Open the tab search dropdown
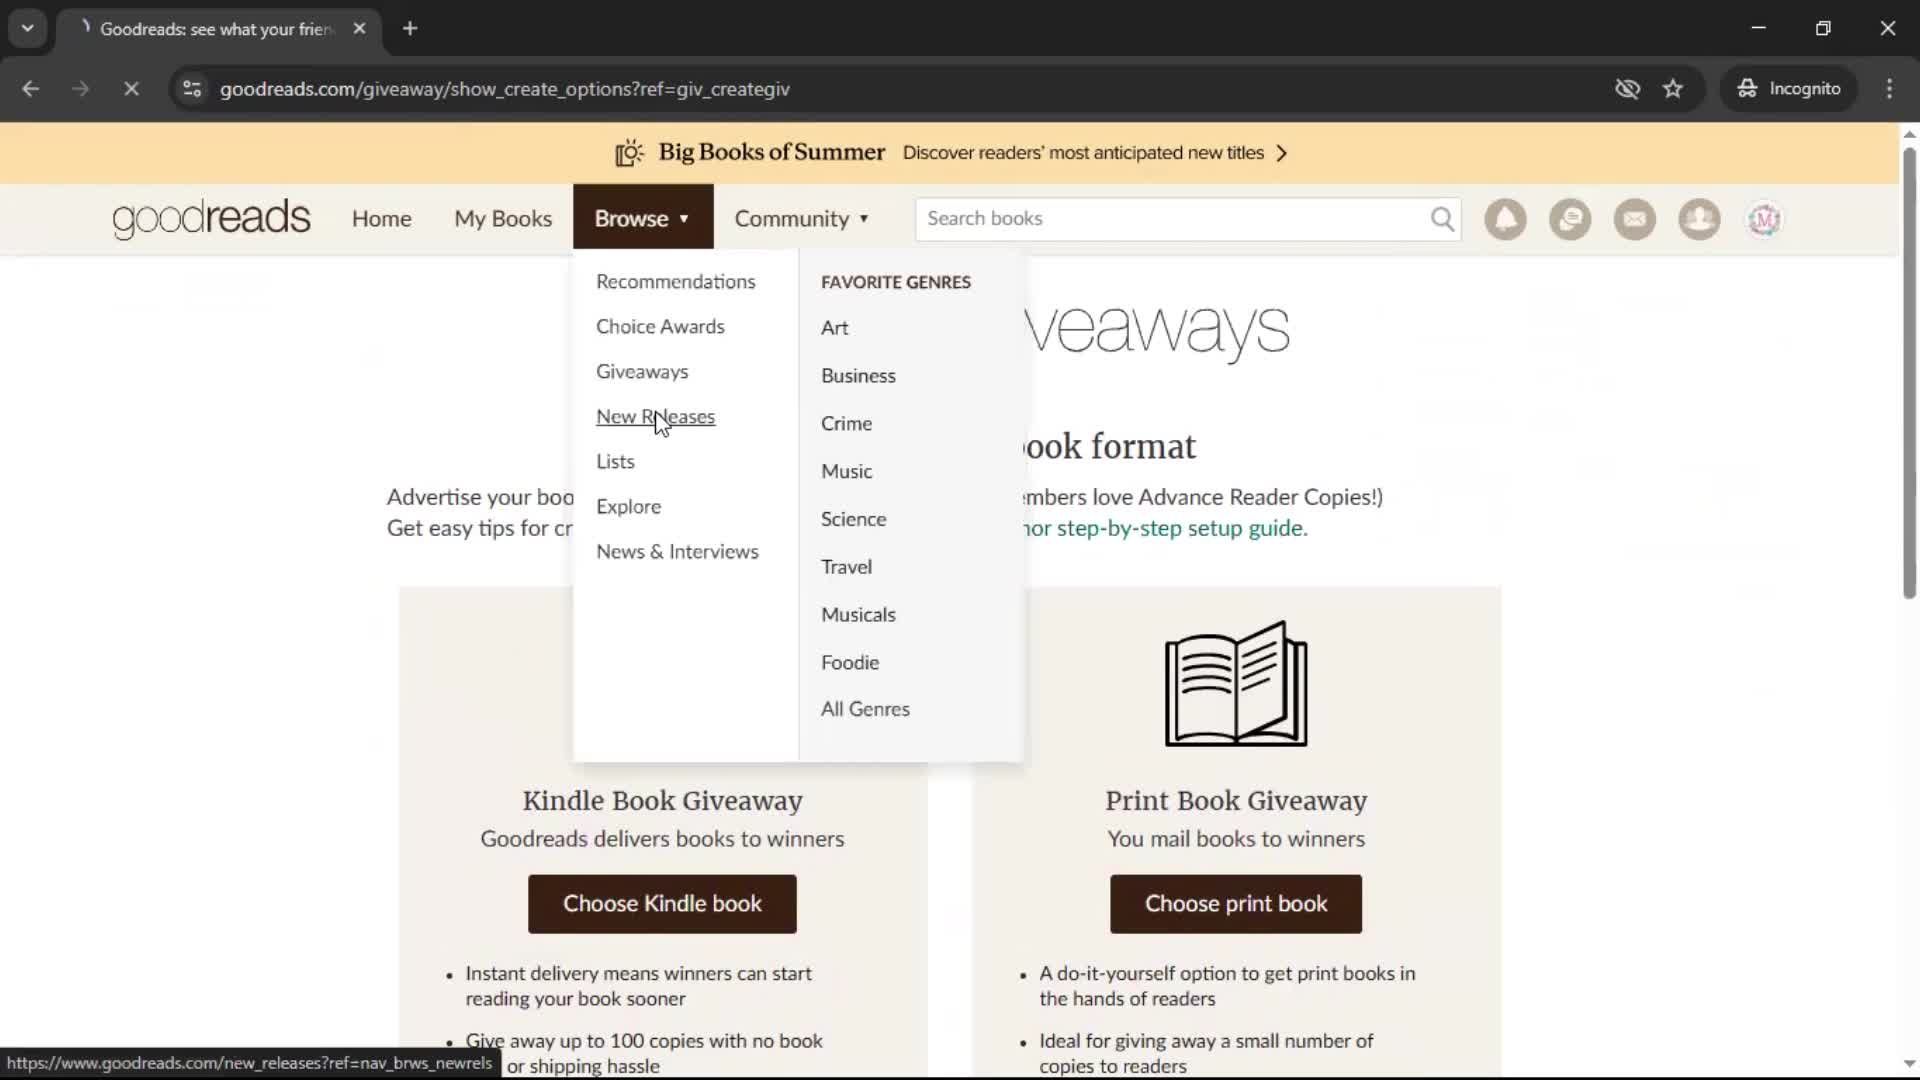1920x1080 pixels. pyautogui.click(x=28, y=29)
